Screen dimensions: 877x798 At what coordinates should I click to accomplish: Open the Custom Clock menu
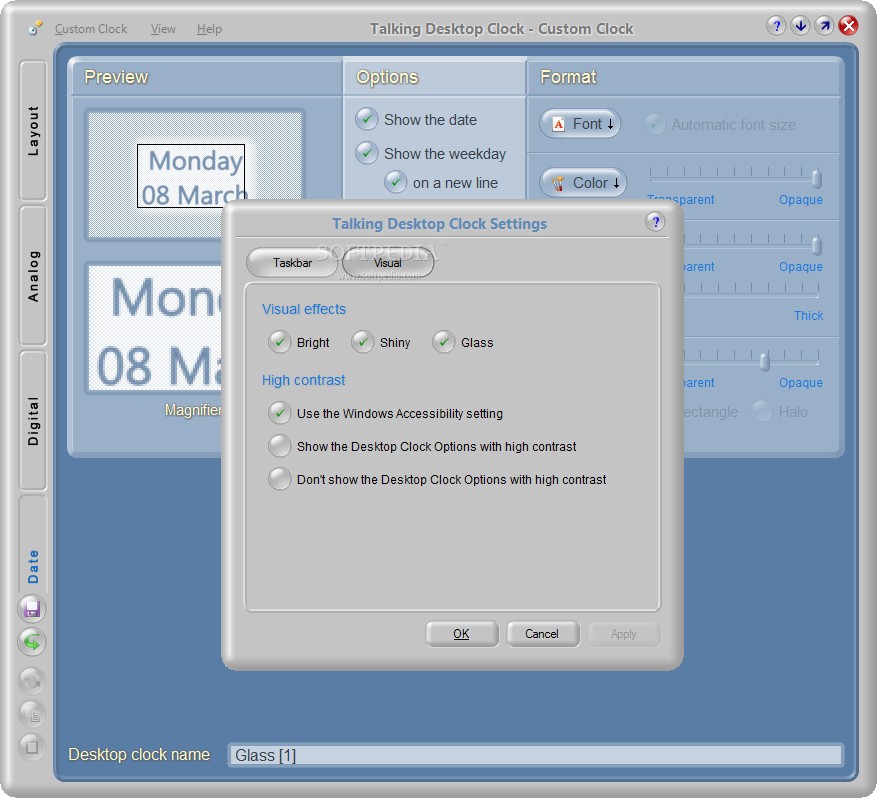[91, 29]
